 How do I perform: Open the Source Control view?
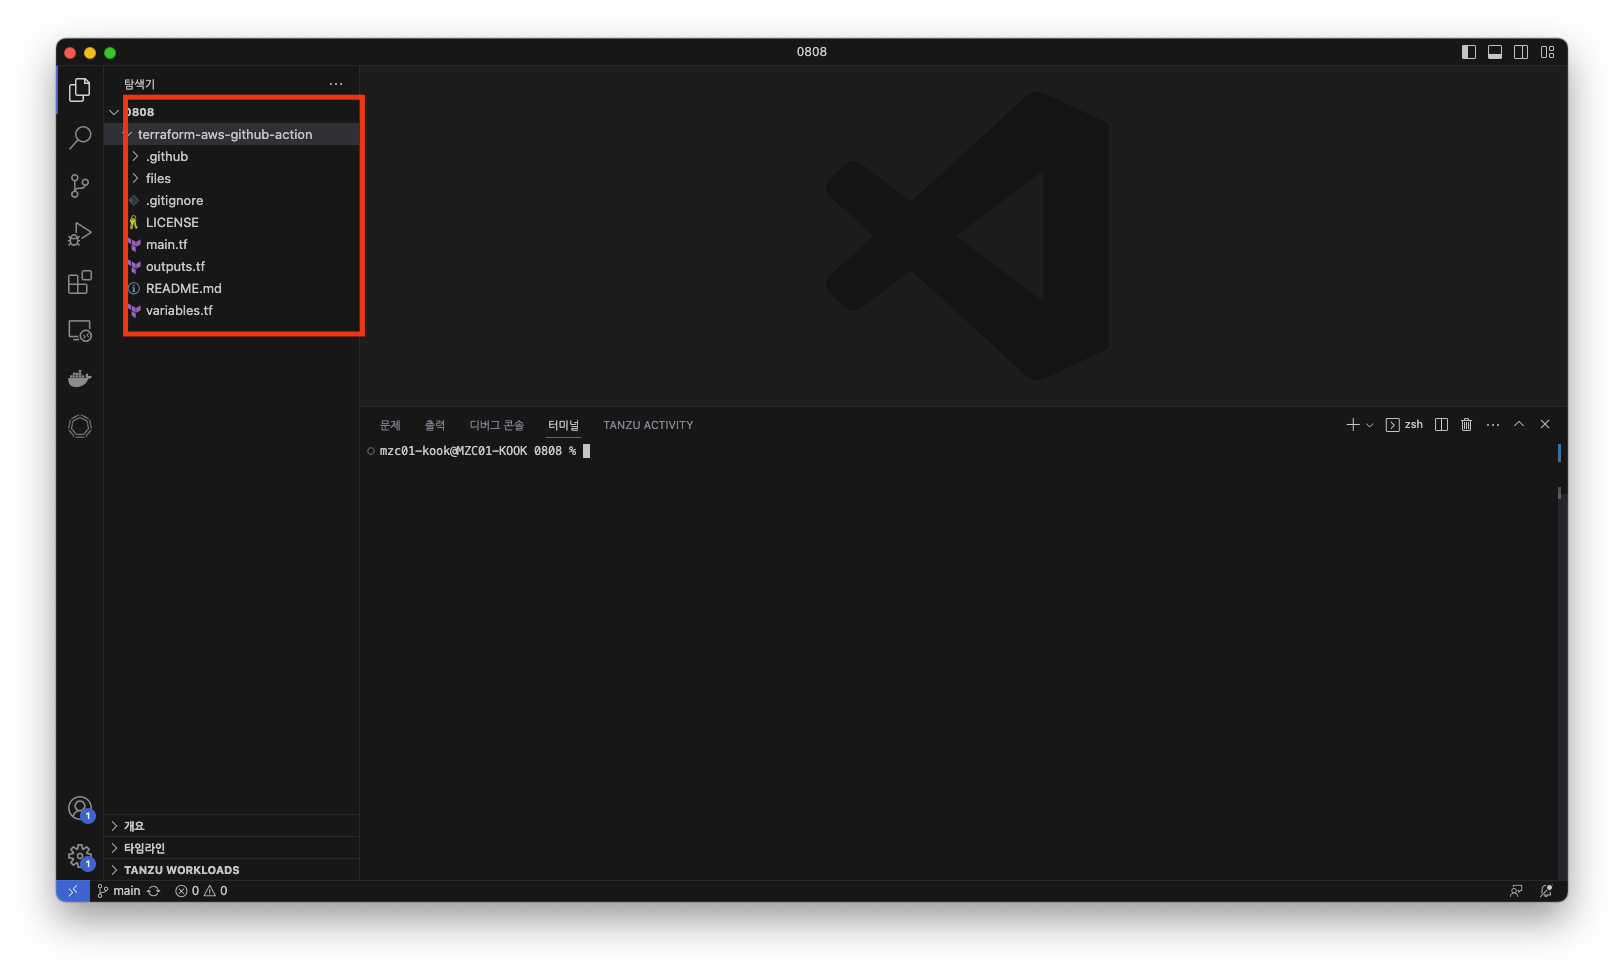(80, 186)
